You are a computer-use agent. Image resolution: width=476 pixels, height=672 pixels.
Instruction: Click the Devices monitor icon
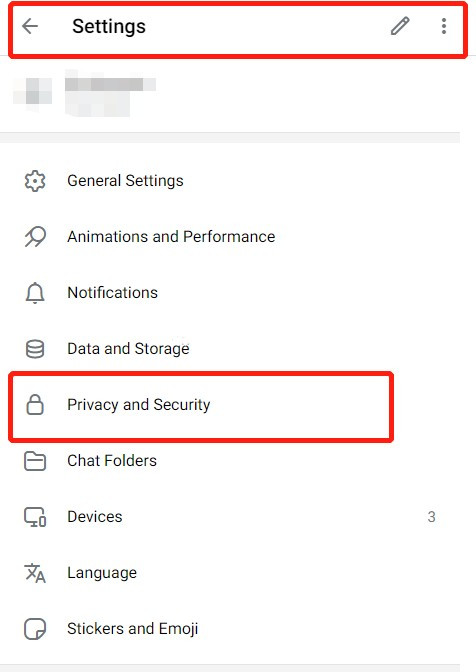35,517
